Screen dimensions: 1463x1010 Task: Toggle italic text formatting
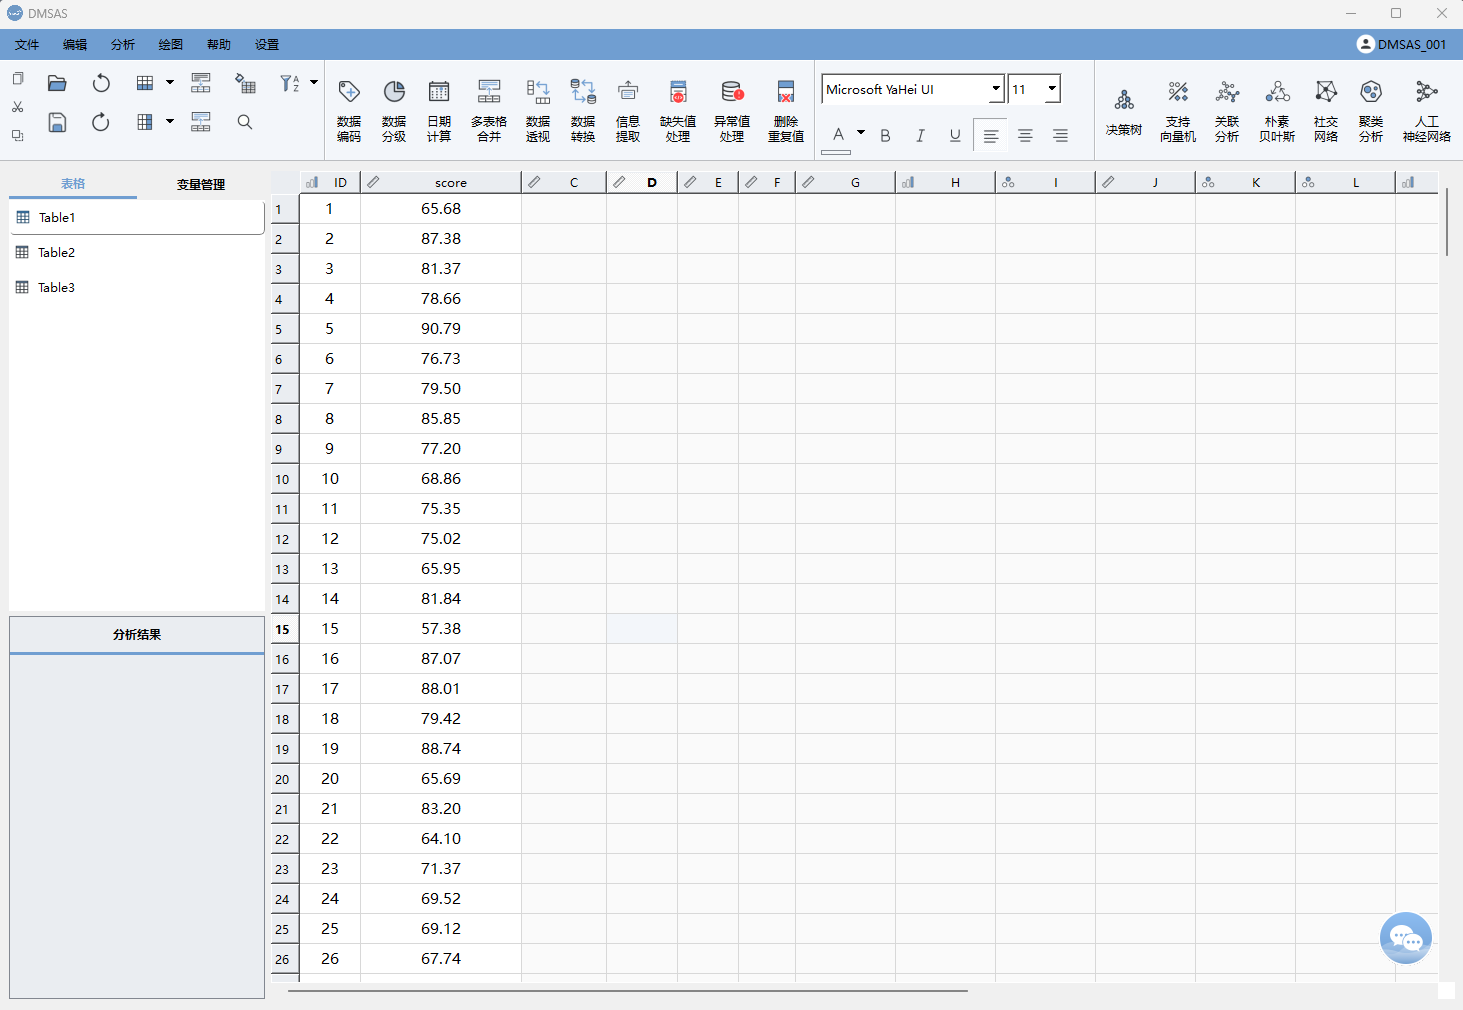920,136
